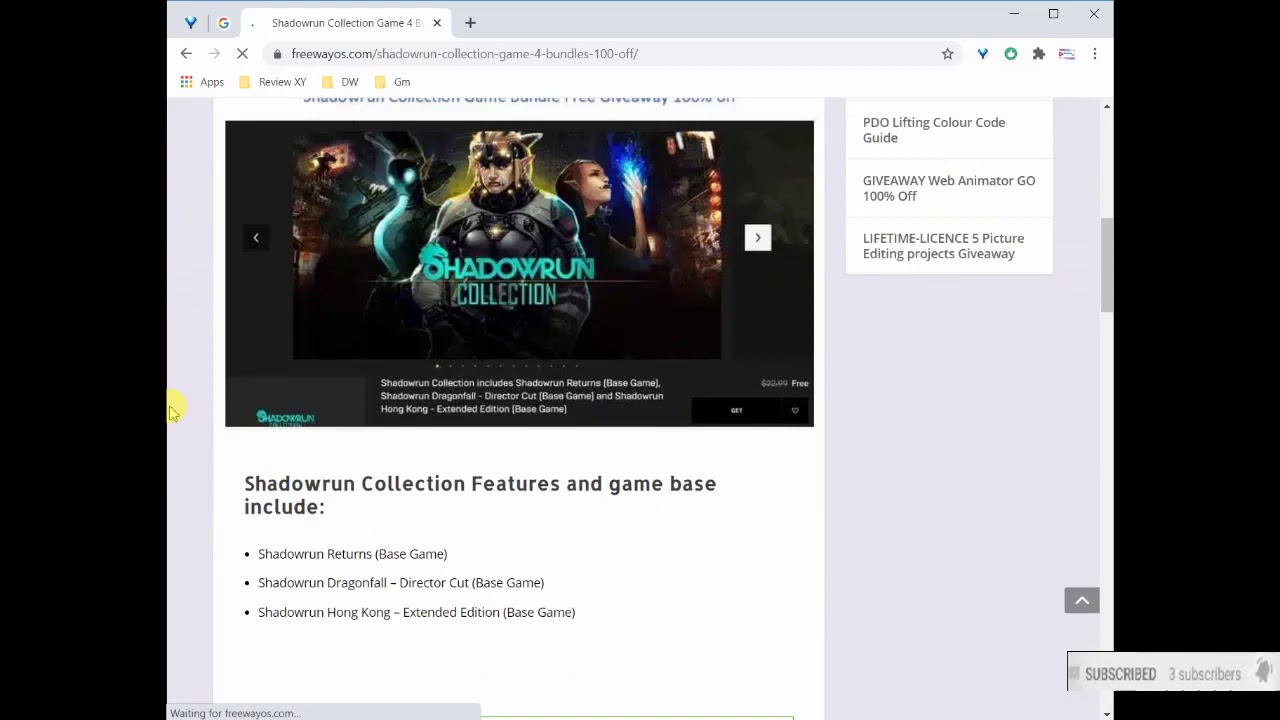Click the Shadowrun logo thumbnail
The width and height of the screenshot is (1280, 720).
tap(286, 417)
